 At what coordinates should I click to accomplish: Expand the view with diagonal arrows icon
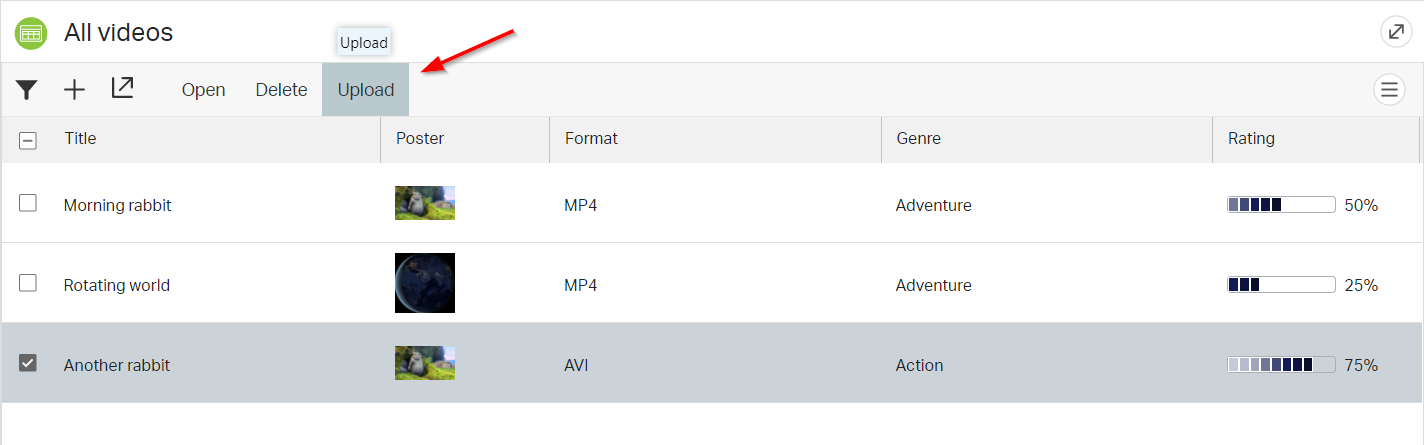[x=1396, y=32]
